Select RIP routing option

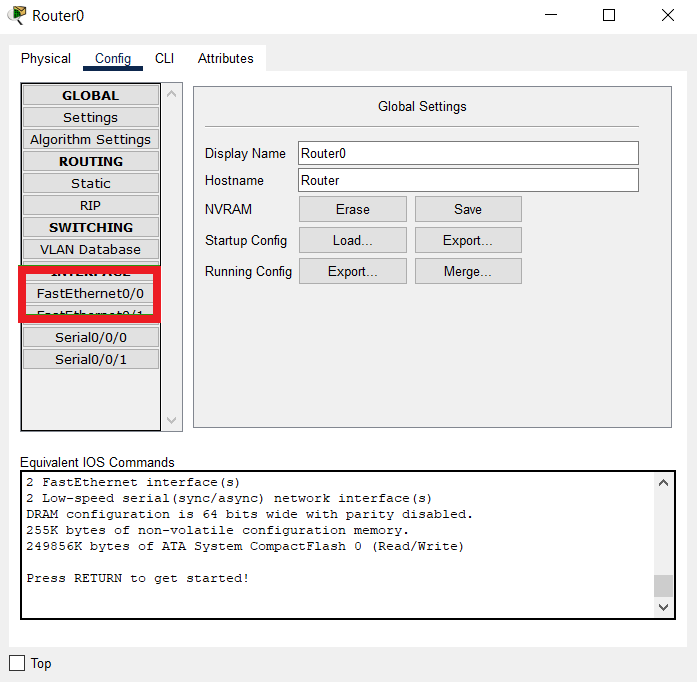tap(91, 206)
